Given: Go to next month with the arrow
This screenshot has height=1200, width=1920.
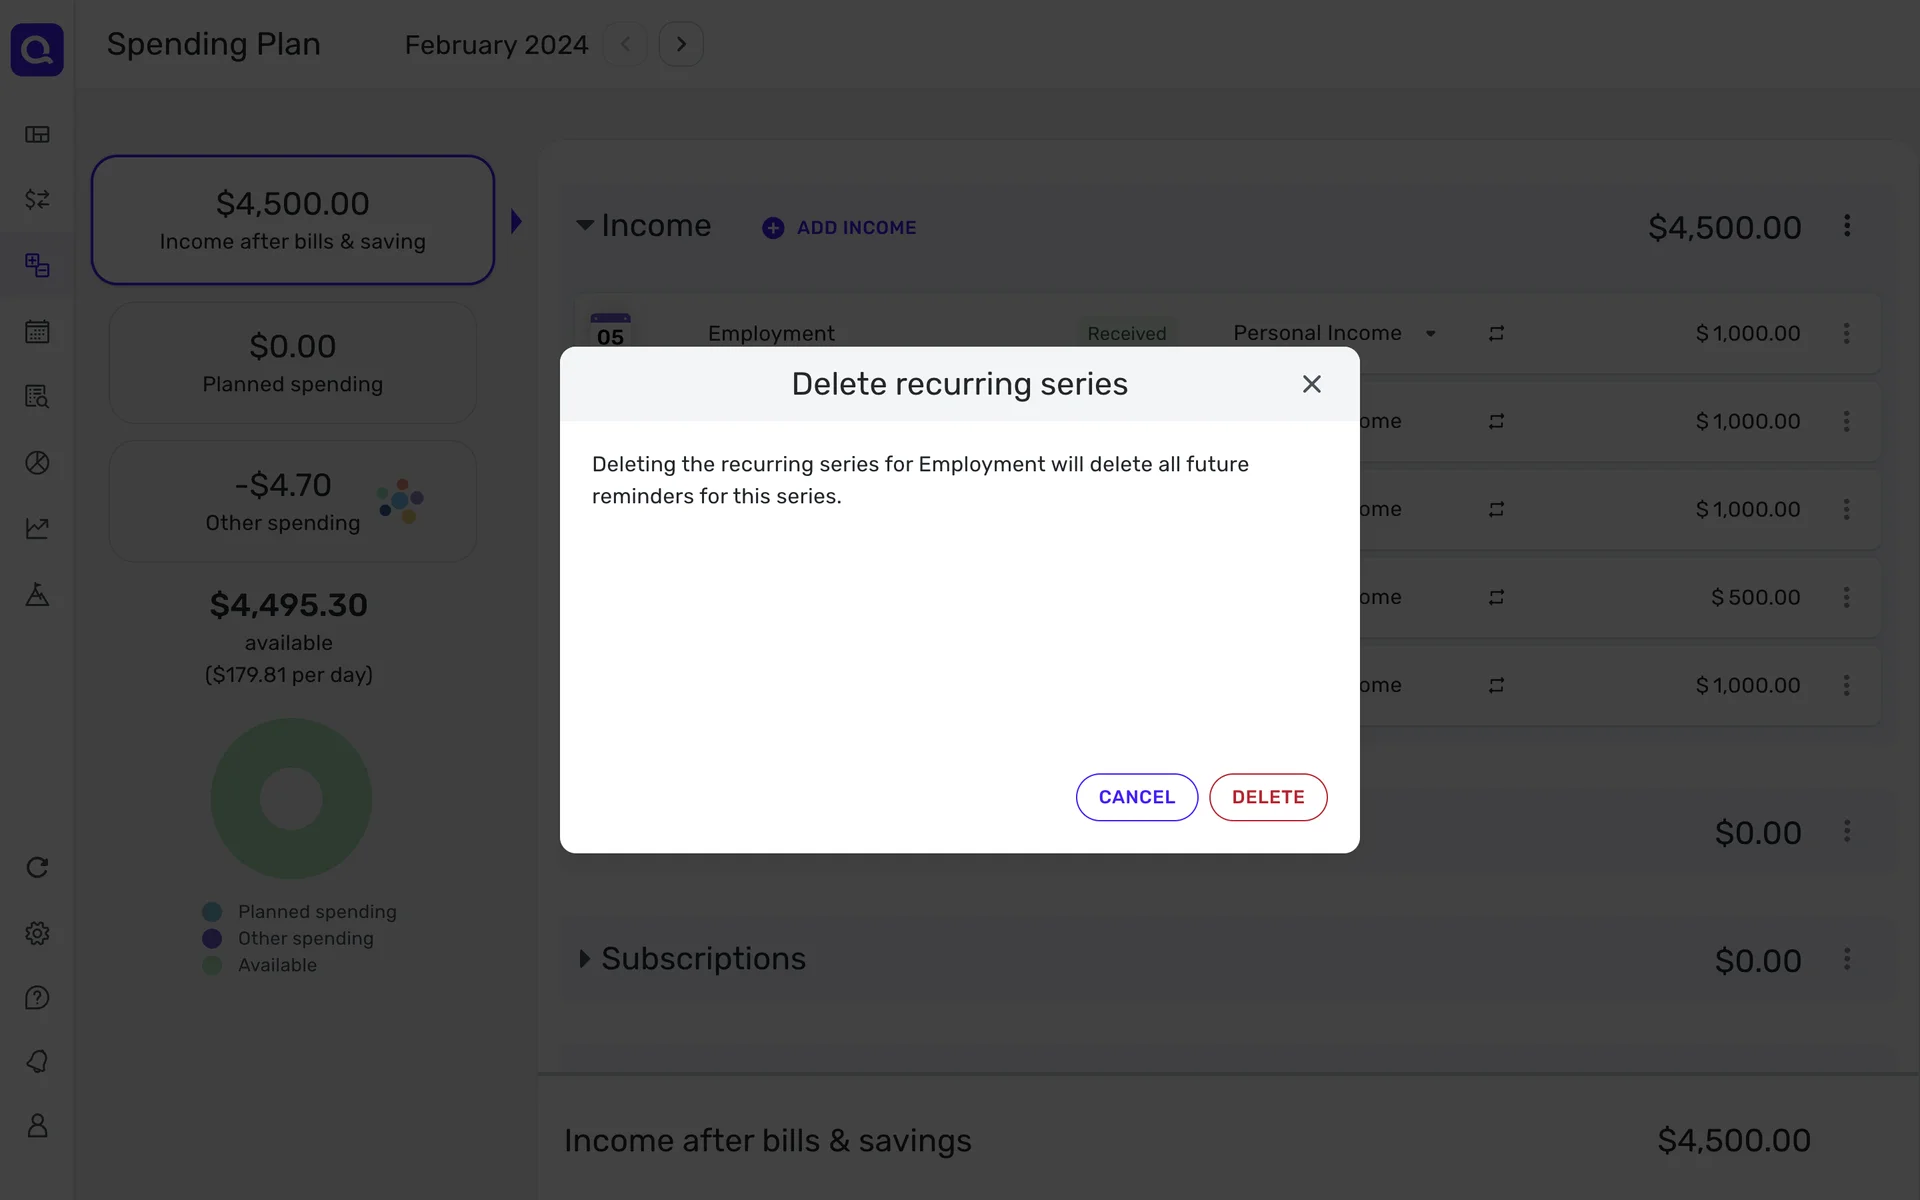Looking at the screenshot, I should pyautogui.click(x=681, y=44).
